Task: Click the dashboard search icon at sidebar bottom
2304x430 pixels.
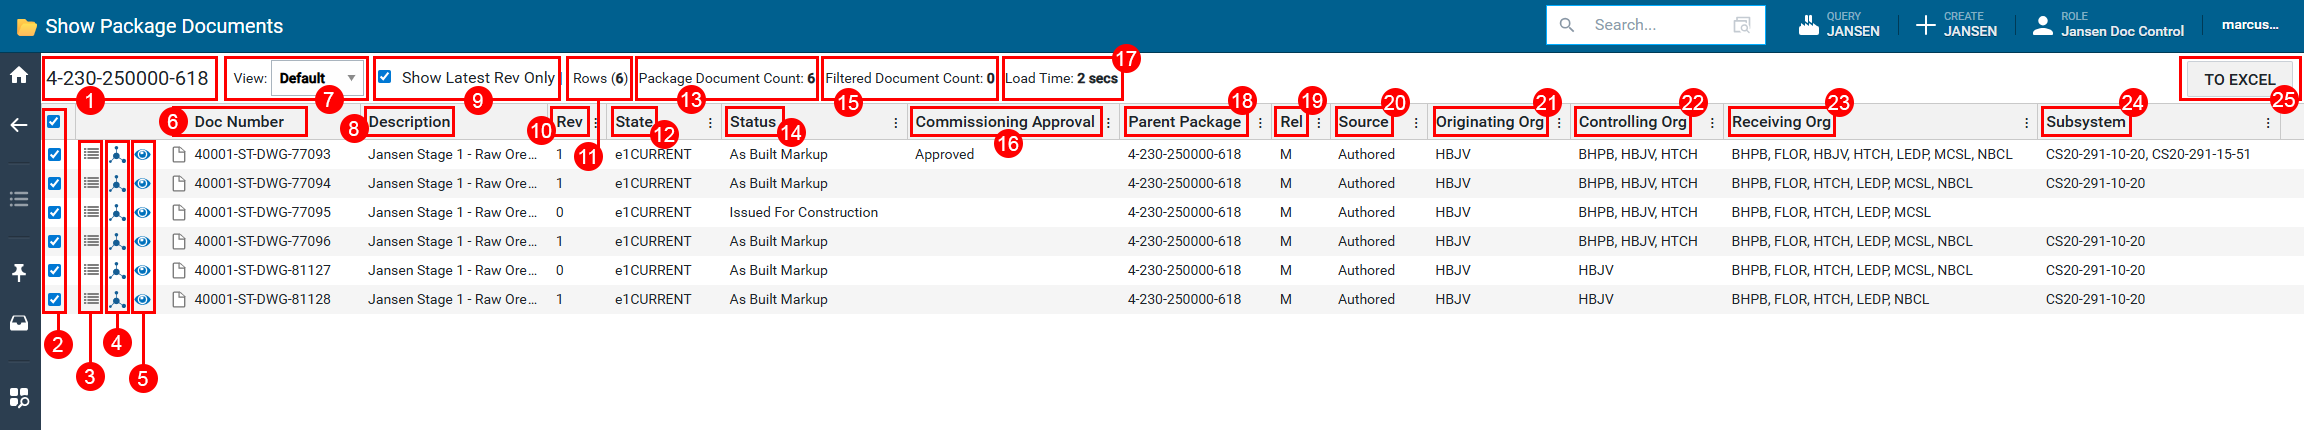Action: point(19,397)
